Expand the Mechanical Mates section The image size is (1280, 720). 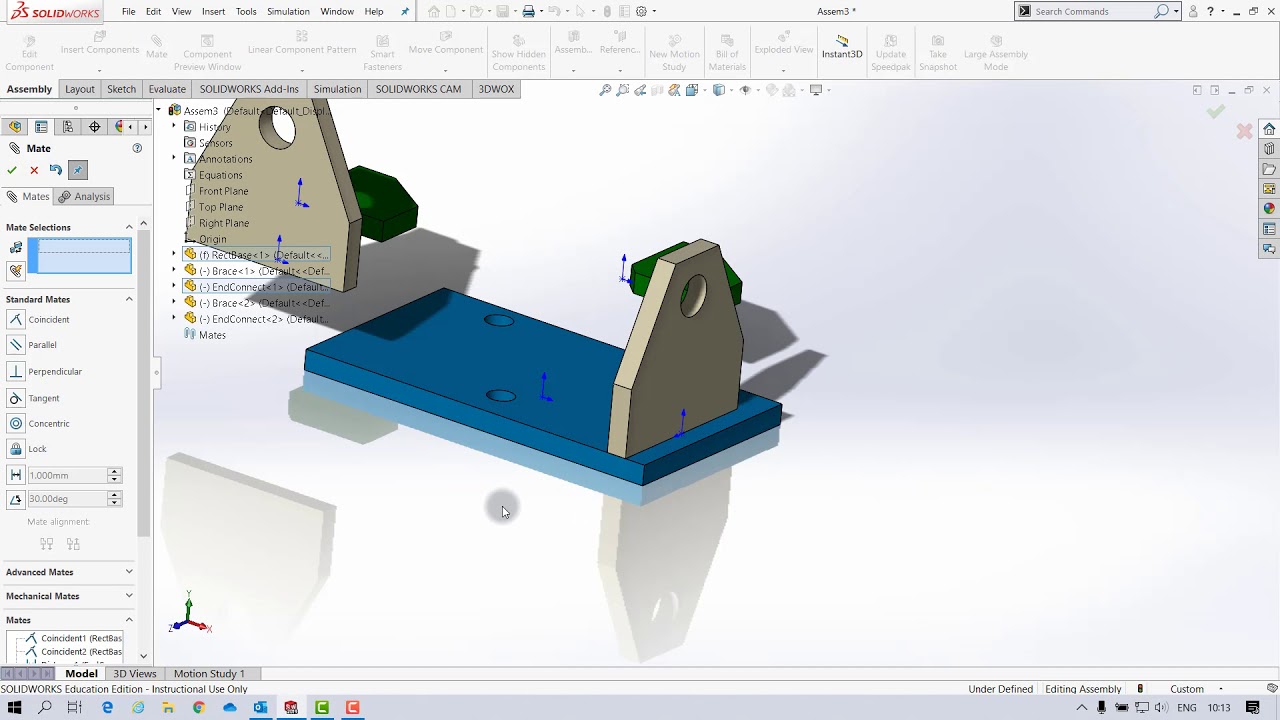(x=129, y=596)
